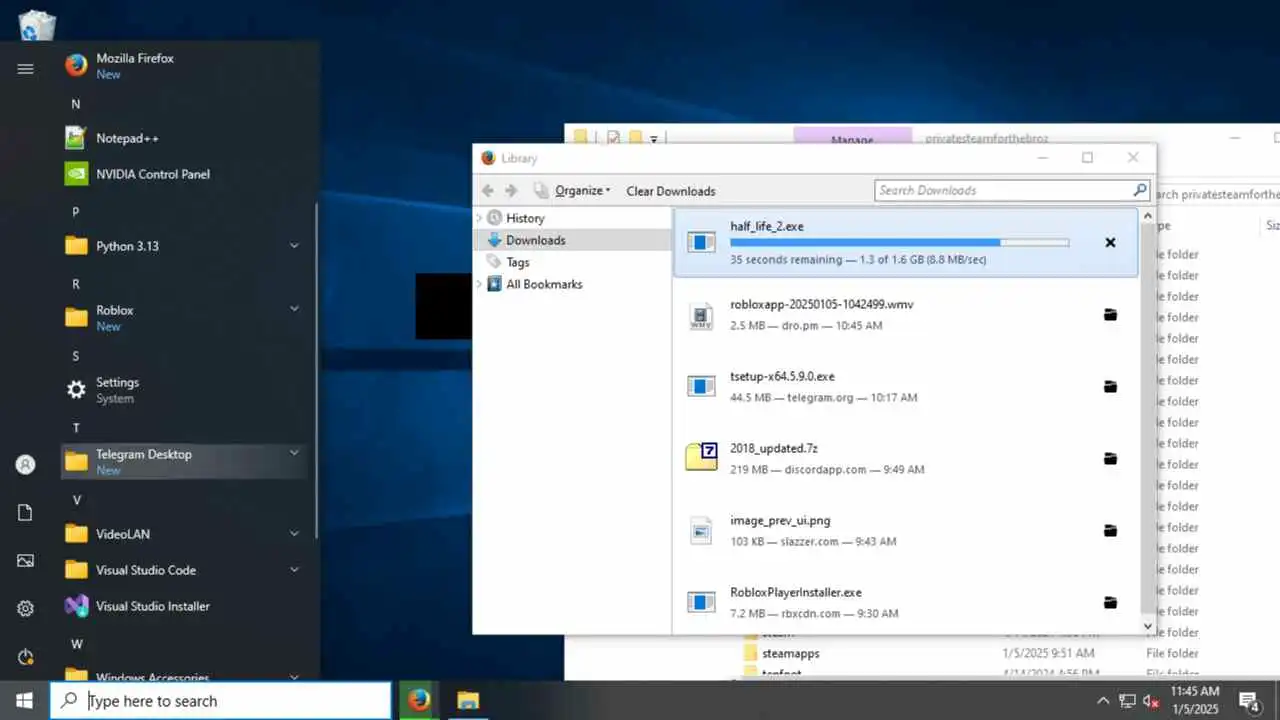The height and width of the screenshot is (720, 1280).
Task: Show hidden system tray icons
Action: pos(1103,701)
